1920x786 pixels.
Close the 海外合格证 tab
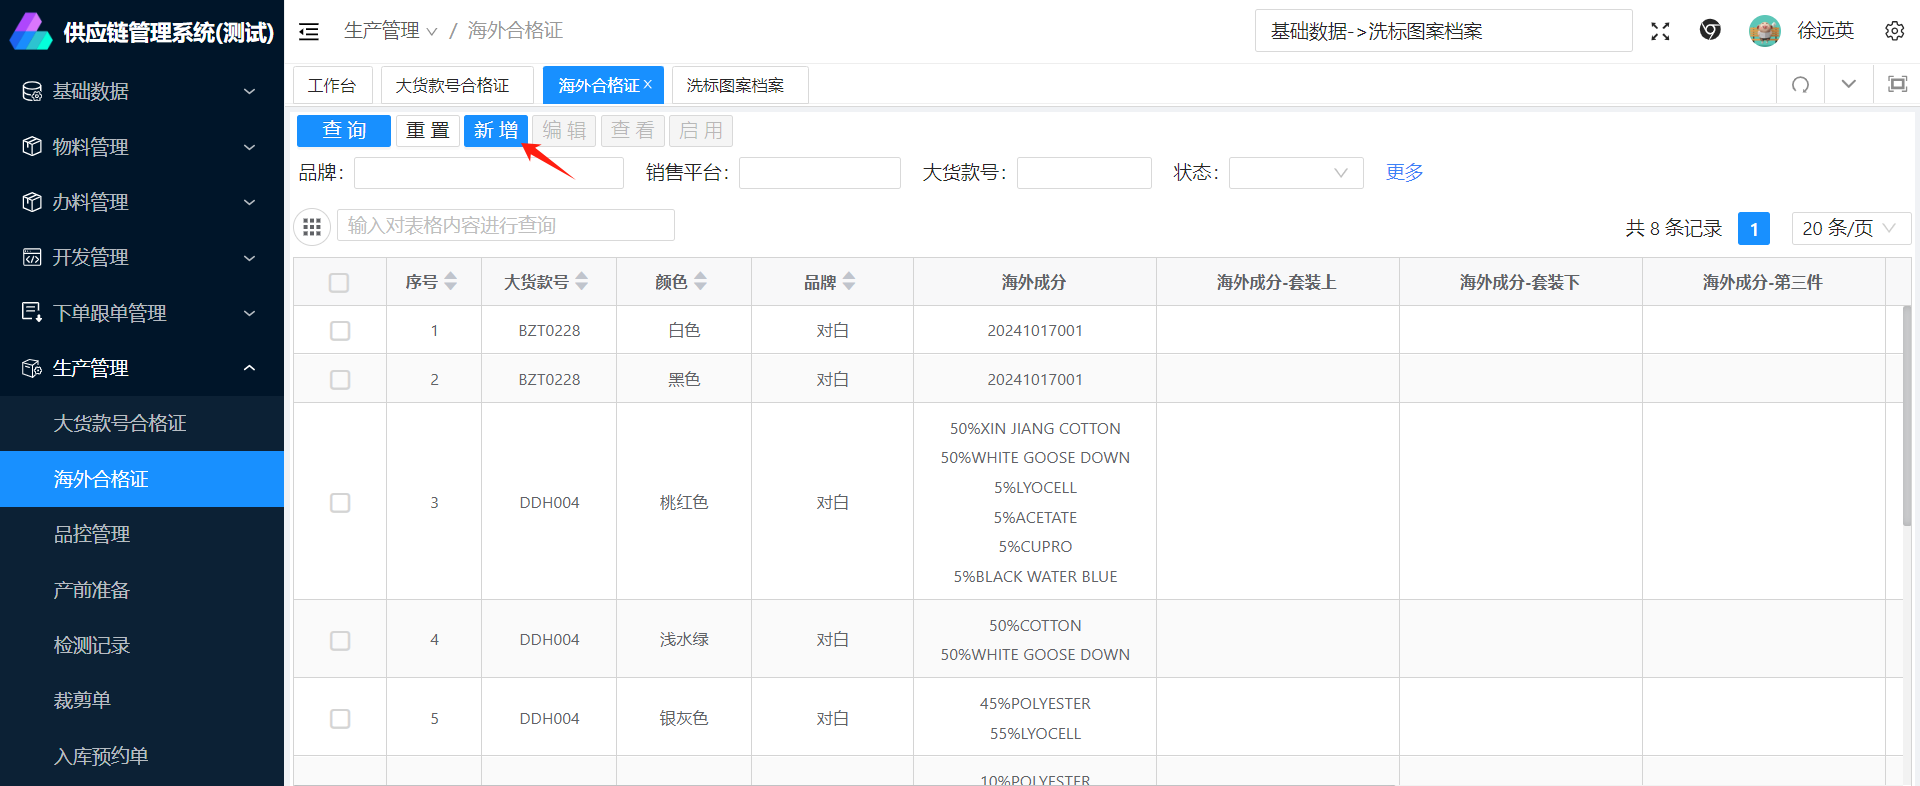tap(648, 85)
